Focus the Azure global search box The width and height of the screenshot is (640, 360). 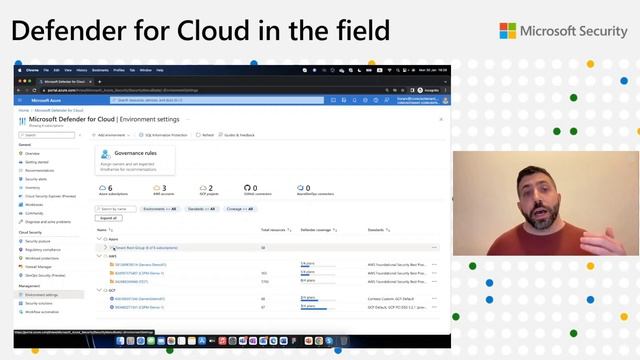point(217,100)
